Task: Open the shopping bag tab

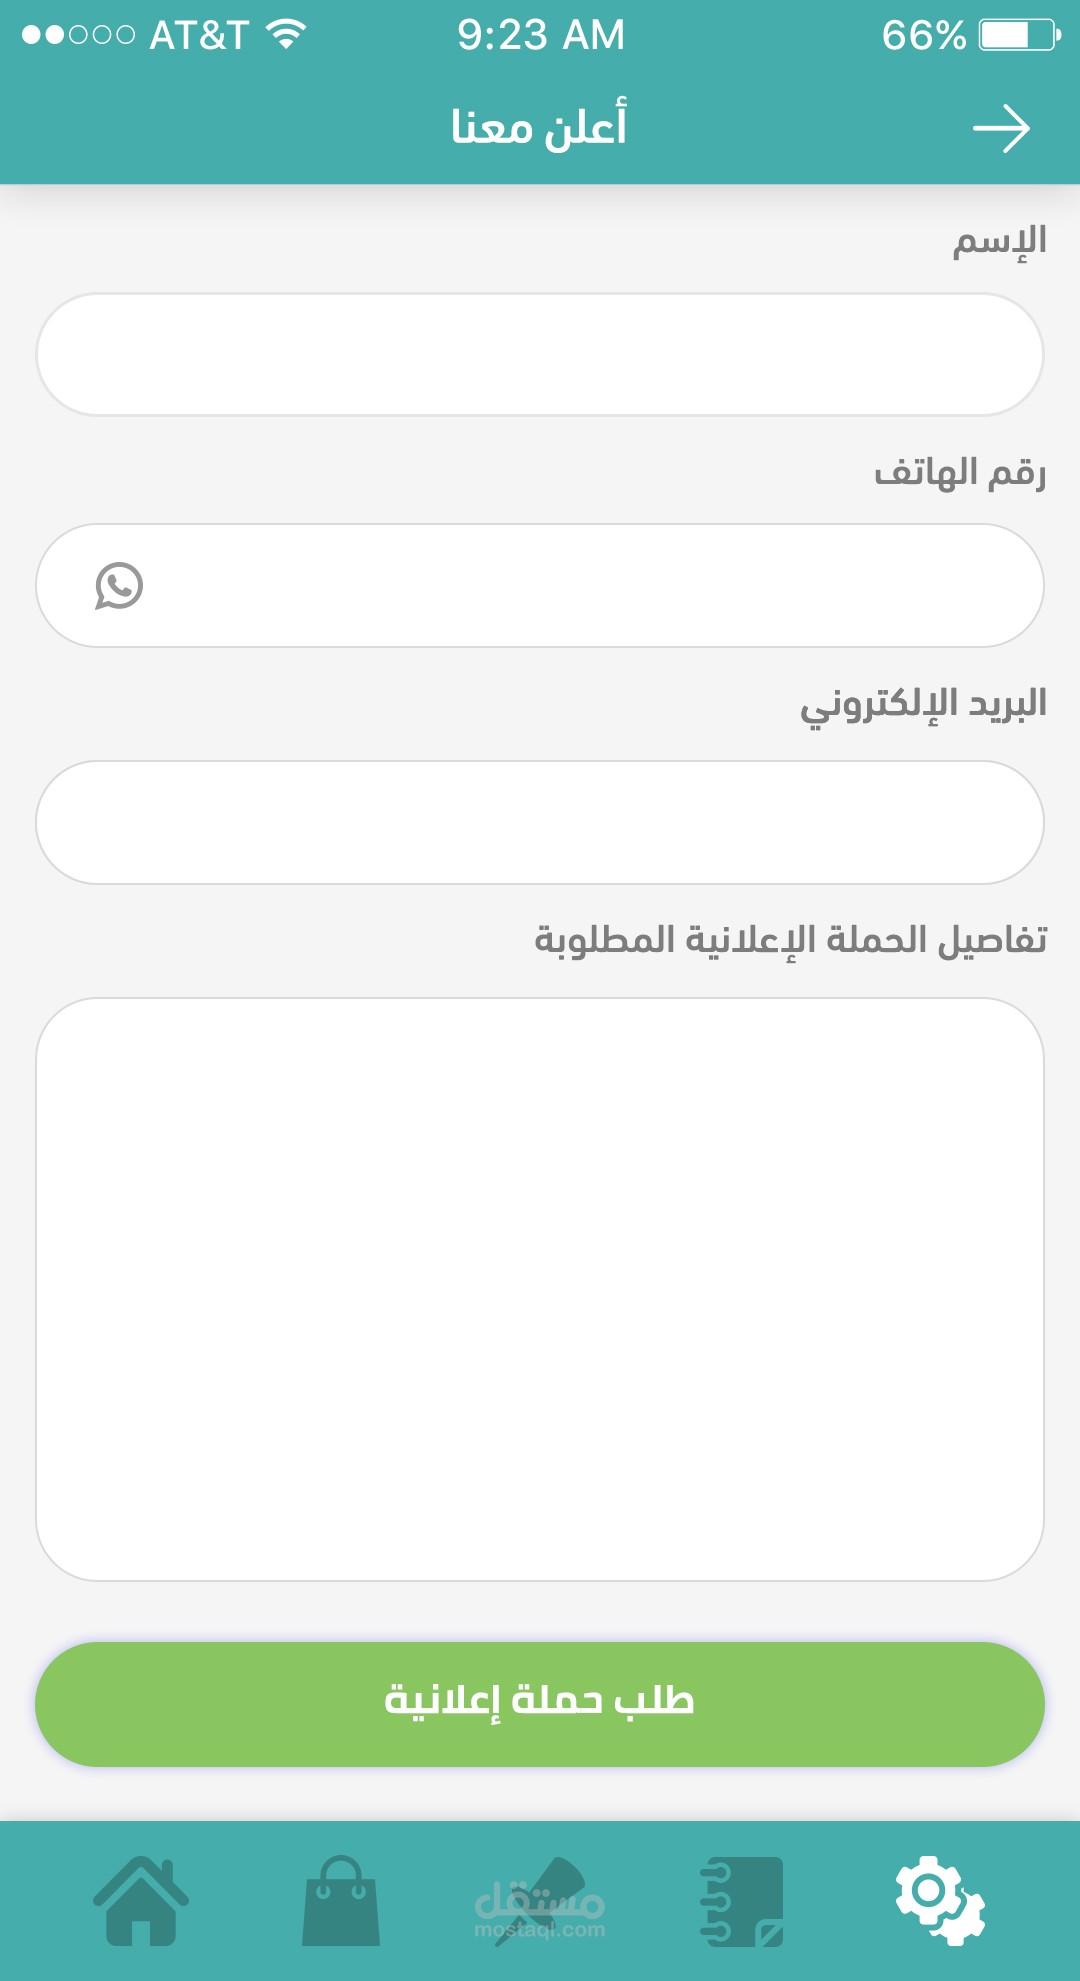Action: tap(341, 1900)
